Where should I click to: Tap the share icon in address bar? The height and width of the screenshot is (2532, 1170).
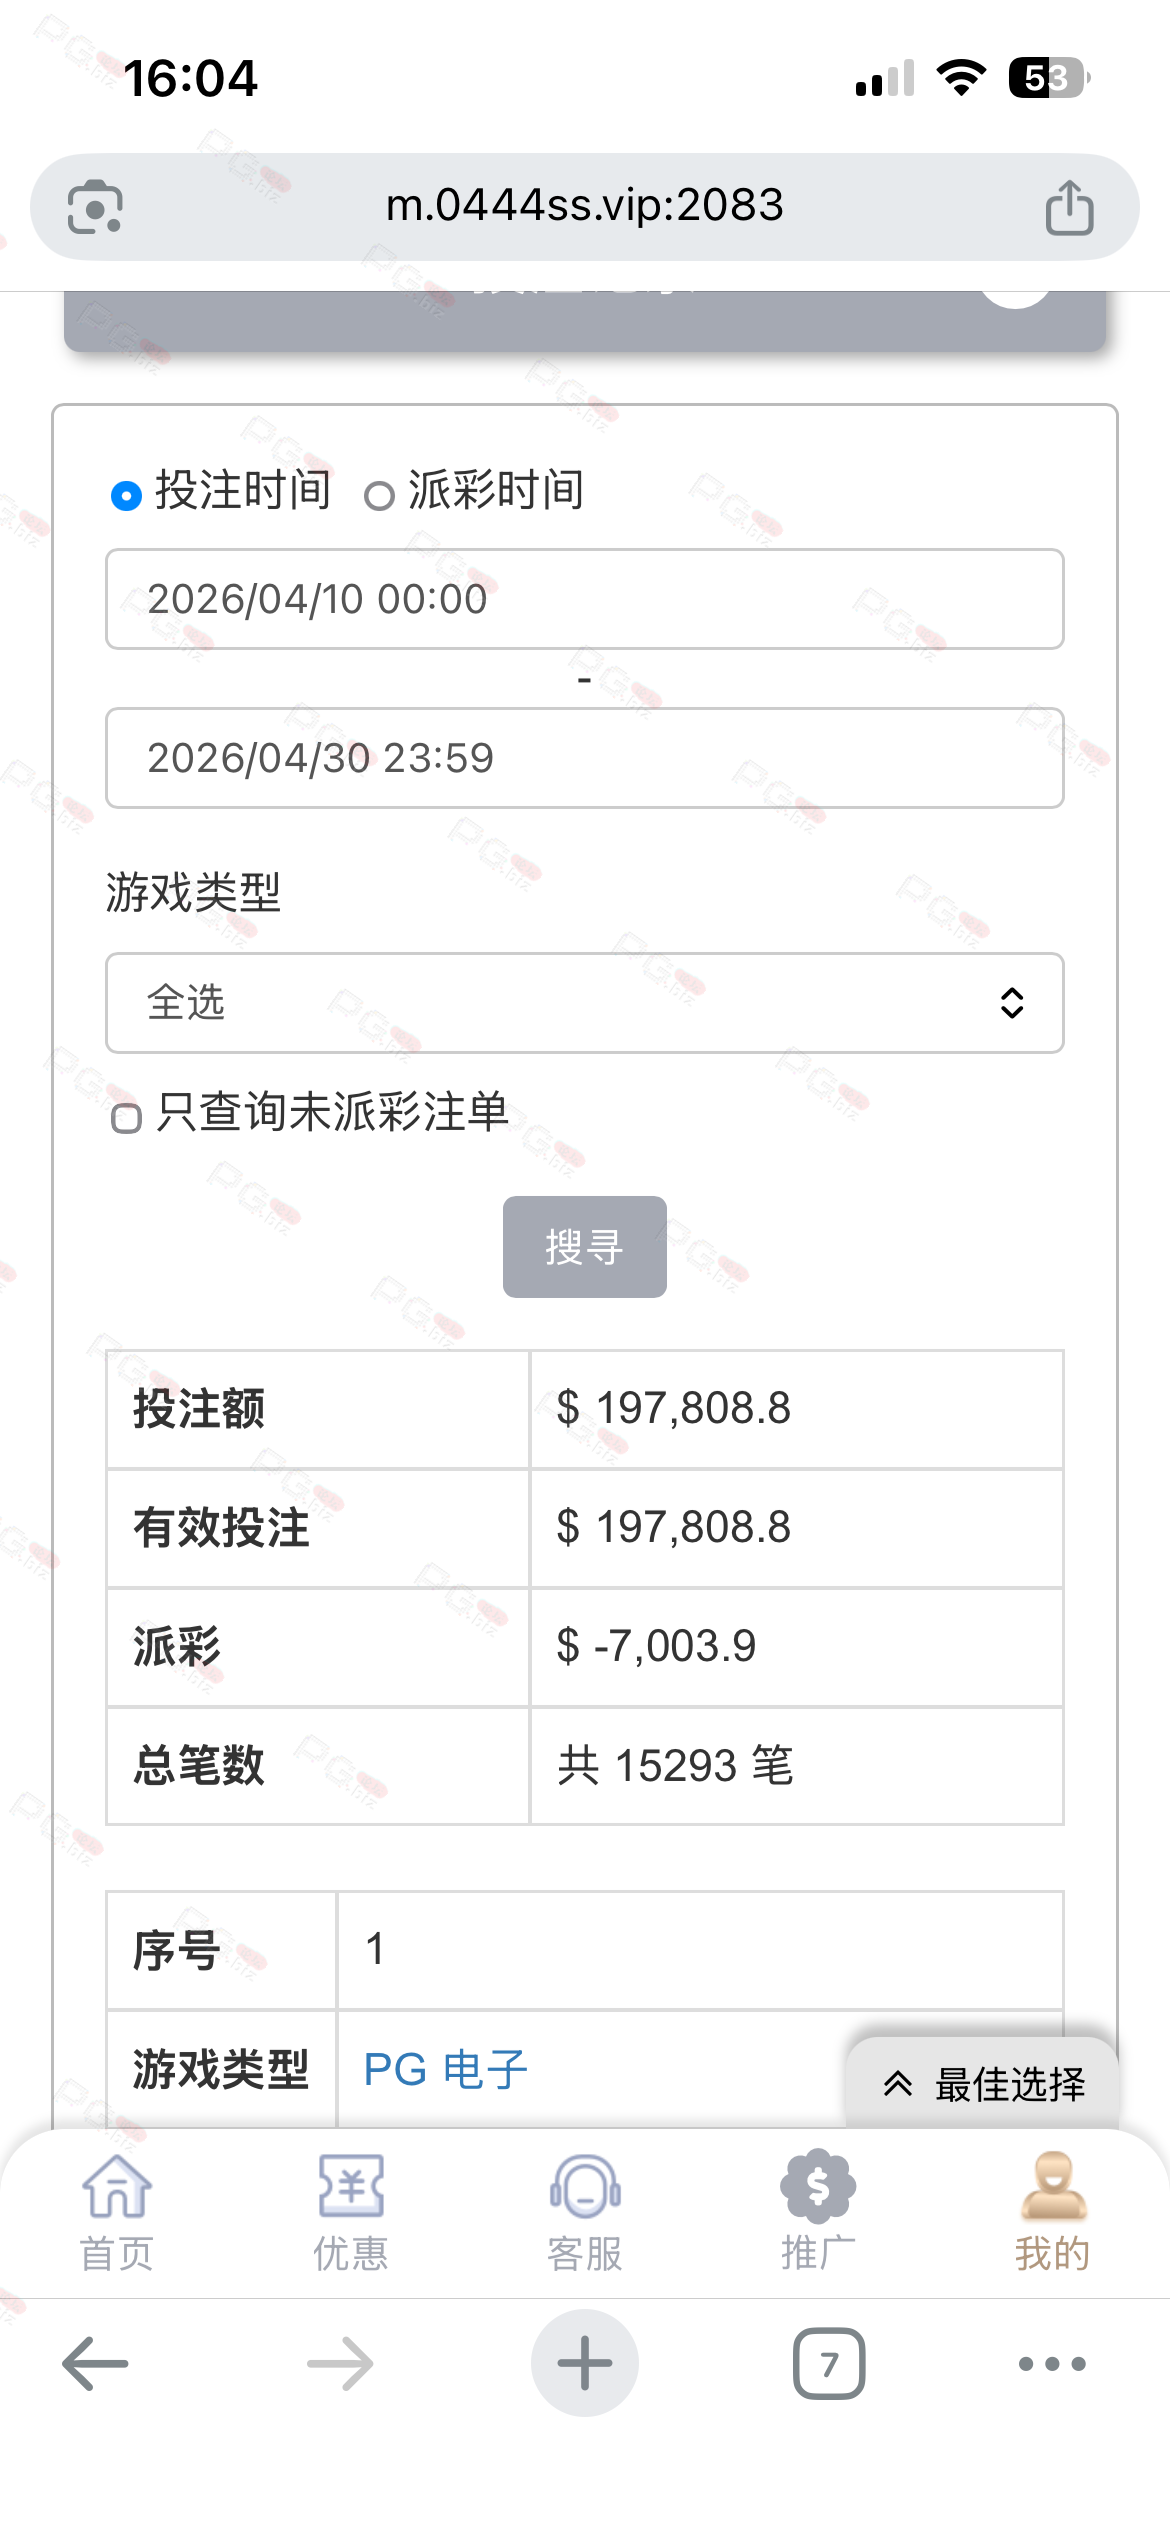(1069, 208)
